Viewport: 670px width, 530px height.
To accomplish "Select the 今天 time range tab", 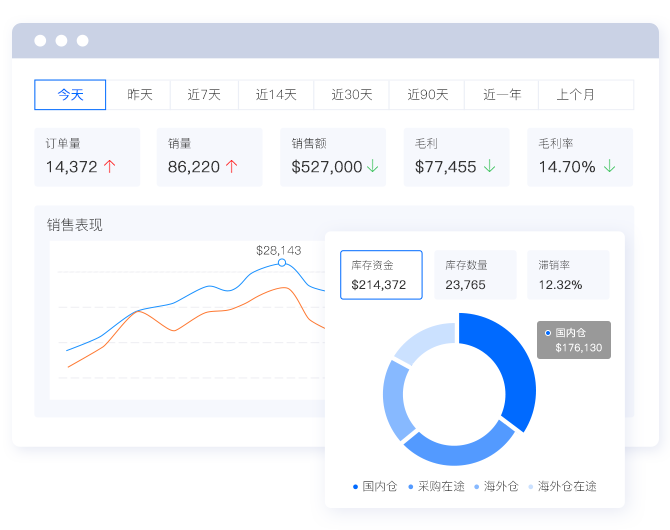I will (x=70, y=95).
